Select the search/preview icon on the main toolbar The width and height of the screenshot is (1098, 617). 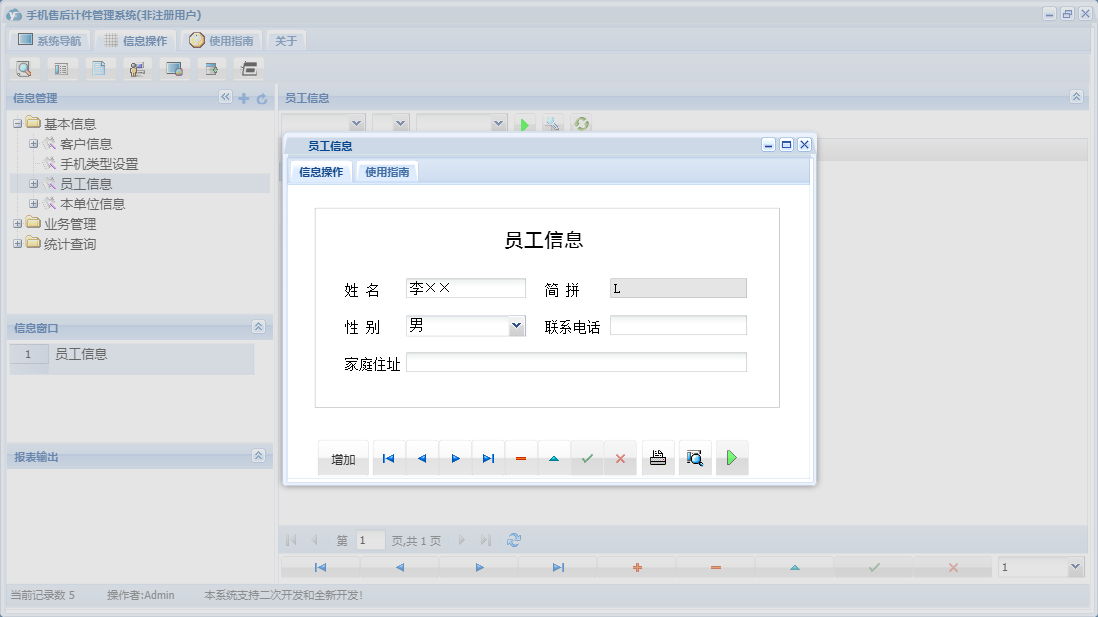pyautogui.click(x=24, y=68)
